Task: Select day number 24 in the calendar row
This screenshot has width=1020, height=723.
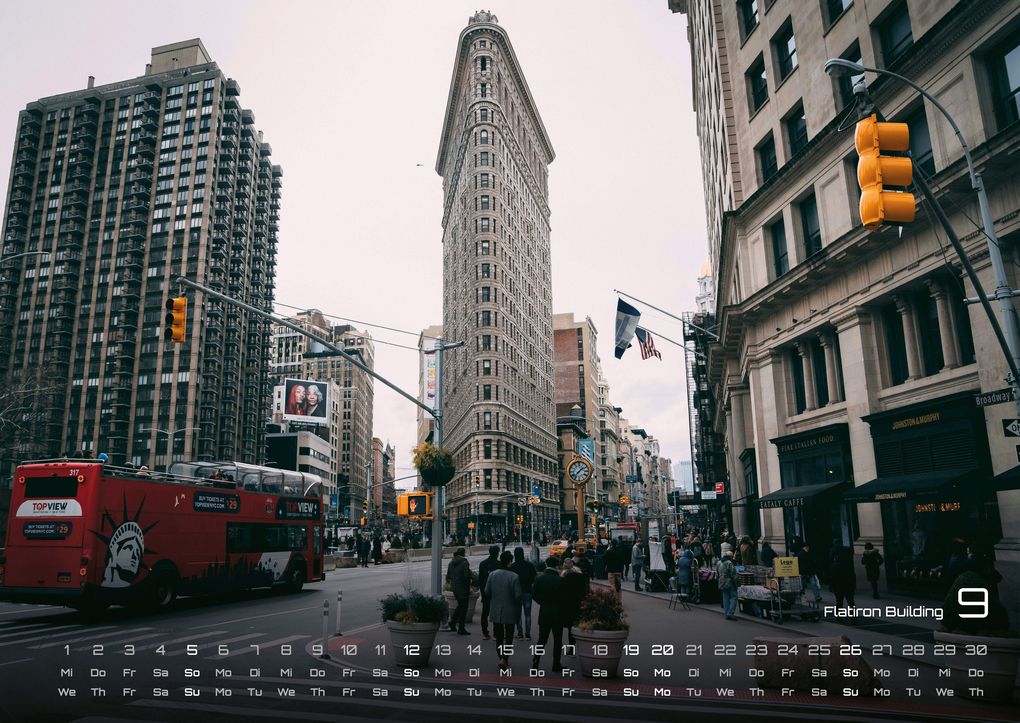Action: pos(788,649)
